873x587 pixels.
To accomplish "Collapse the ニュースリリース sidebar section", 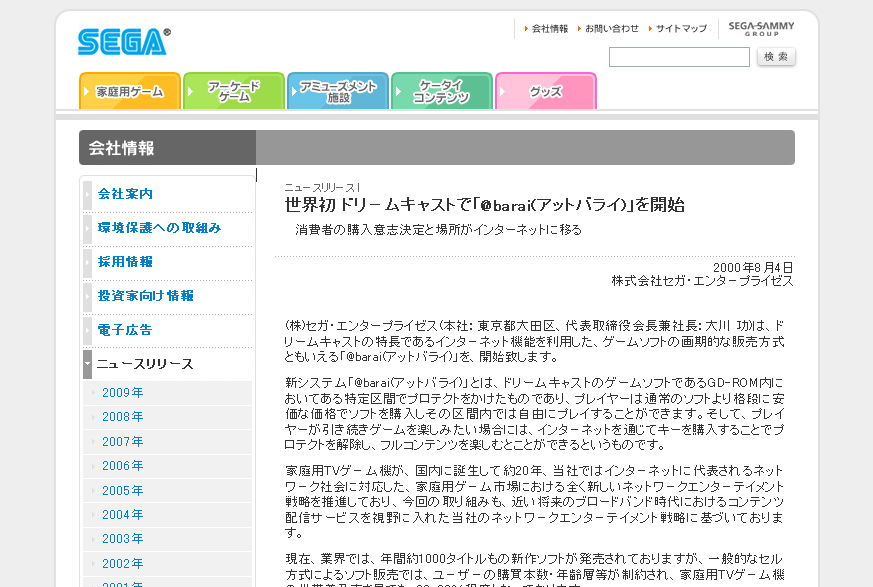I will point(145,364).
